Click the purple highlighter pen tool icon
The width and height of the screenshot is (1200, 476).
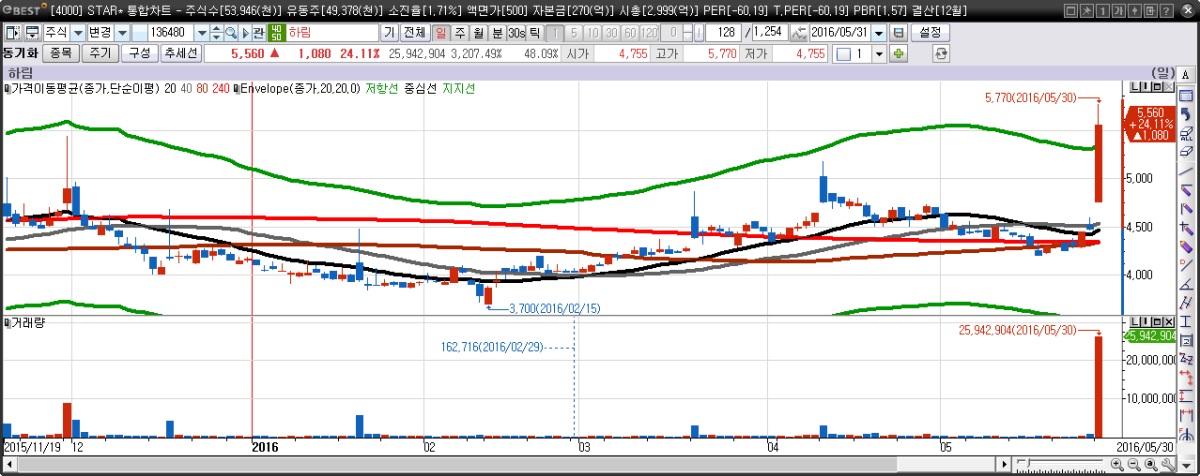(x=1185, y=245)
